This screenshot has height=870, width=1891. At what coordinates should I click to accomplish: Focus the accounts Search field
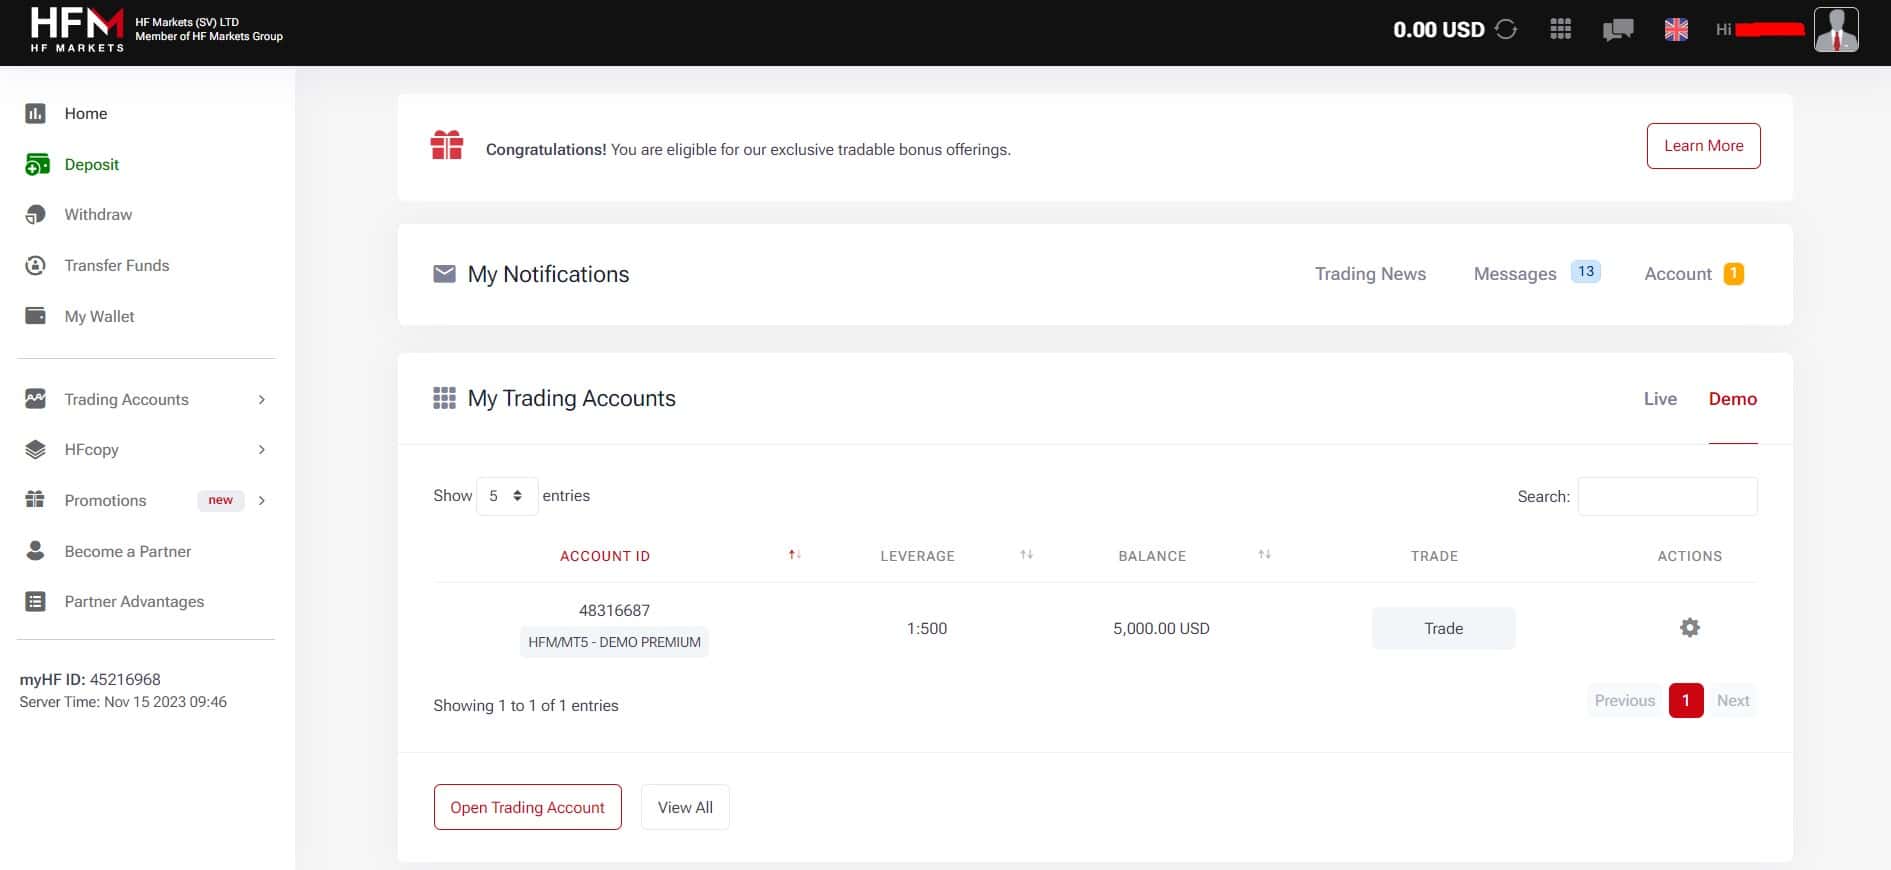1667,496
